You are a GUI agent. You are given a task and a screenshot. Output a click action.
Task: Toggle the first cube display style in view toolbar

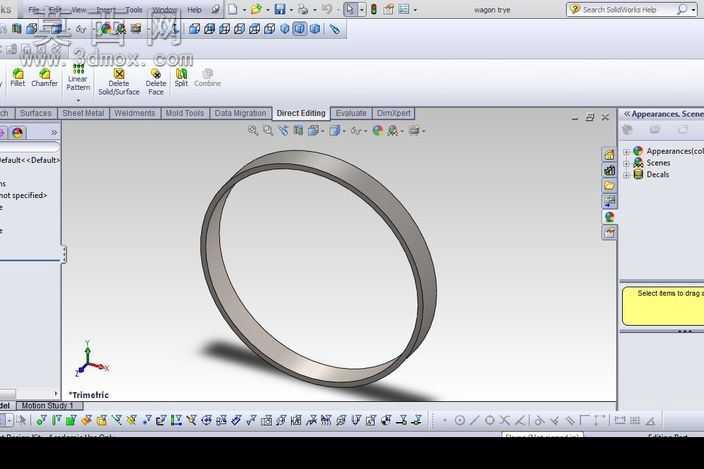pyautogui.click(x=194, y=29)
